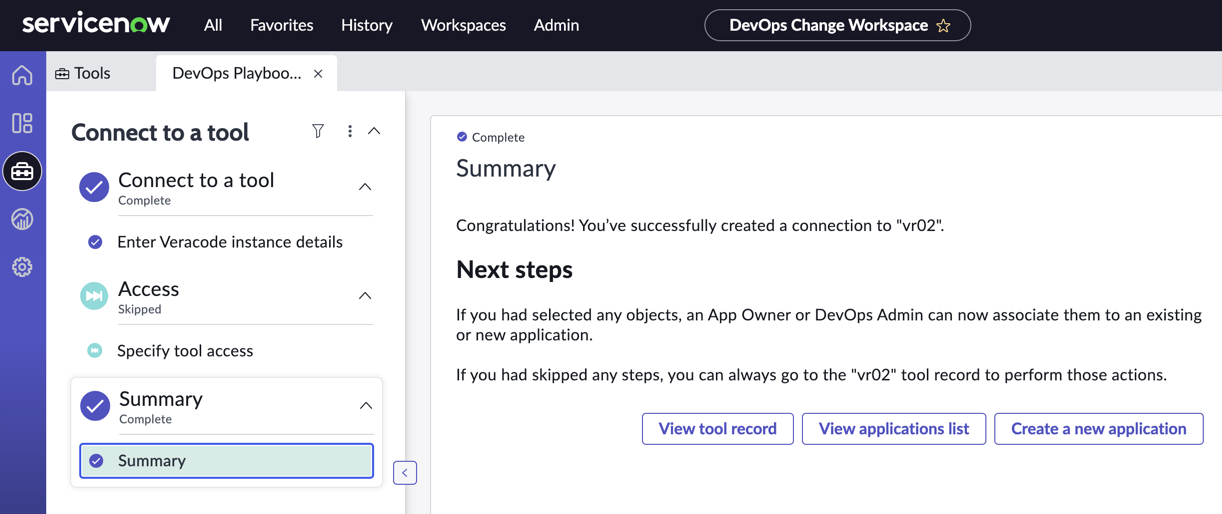Open the list view sidebar icon

[x=22, y=123]
